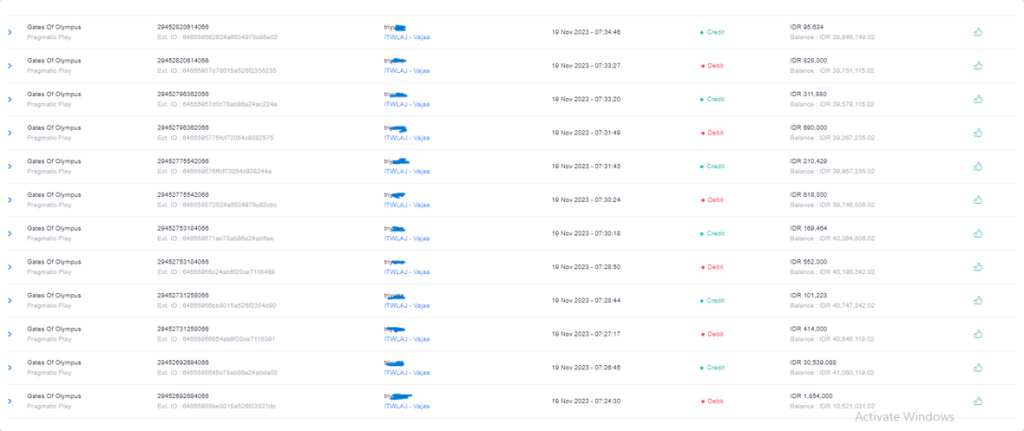Click thumbs-up icon for IDR 828,000 debit
This screenshot has width=1024, height=431.
coord(978,66)
